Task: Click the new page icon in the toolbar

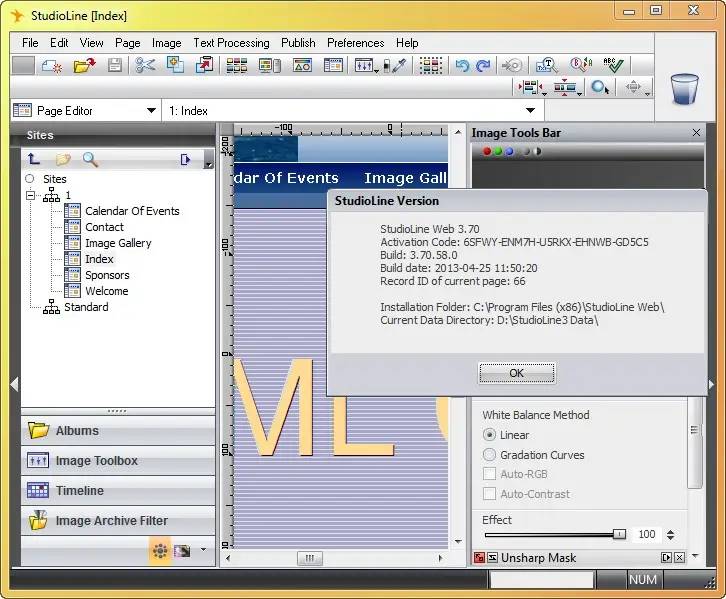Action: click(x=52, y=66)
